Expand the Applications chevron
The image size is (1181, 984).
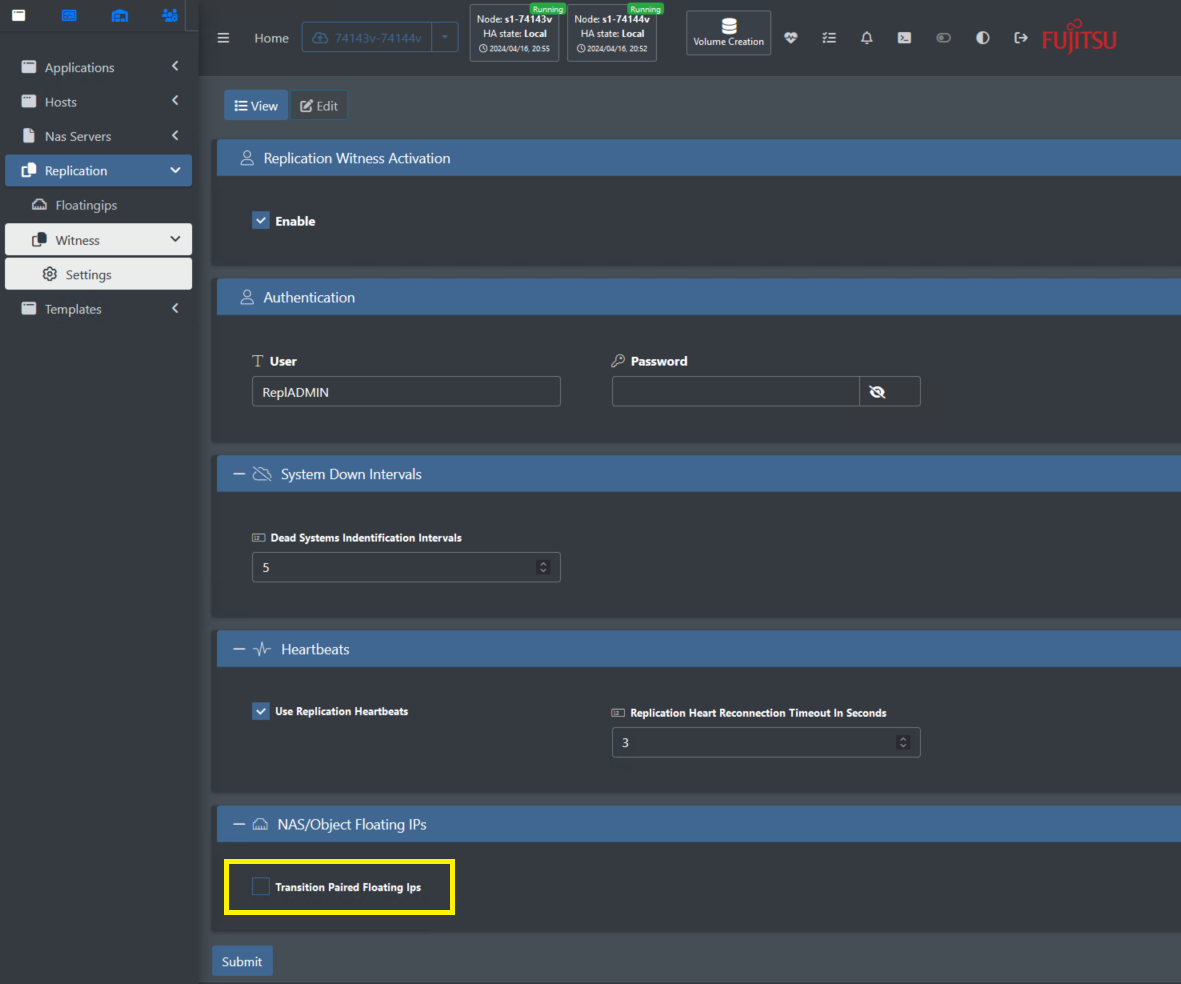[175, 66]
